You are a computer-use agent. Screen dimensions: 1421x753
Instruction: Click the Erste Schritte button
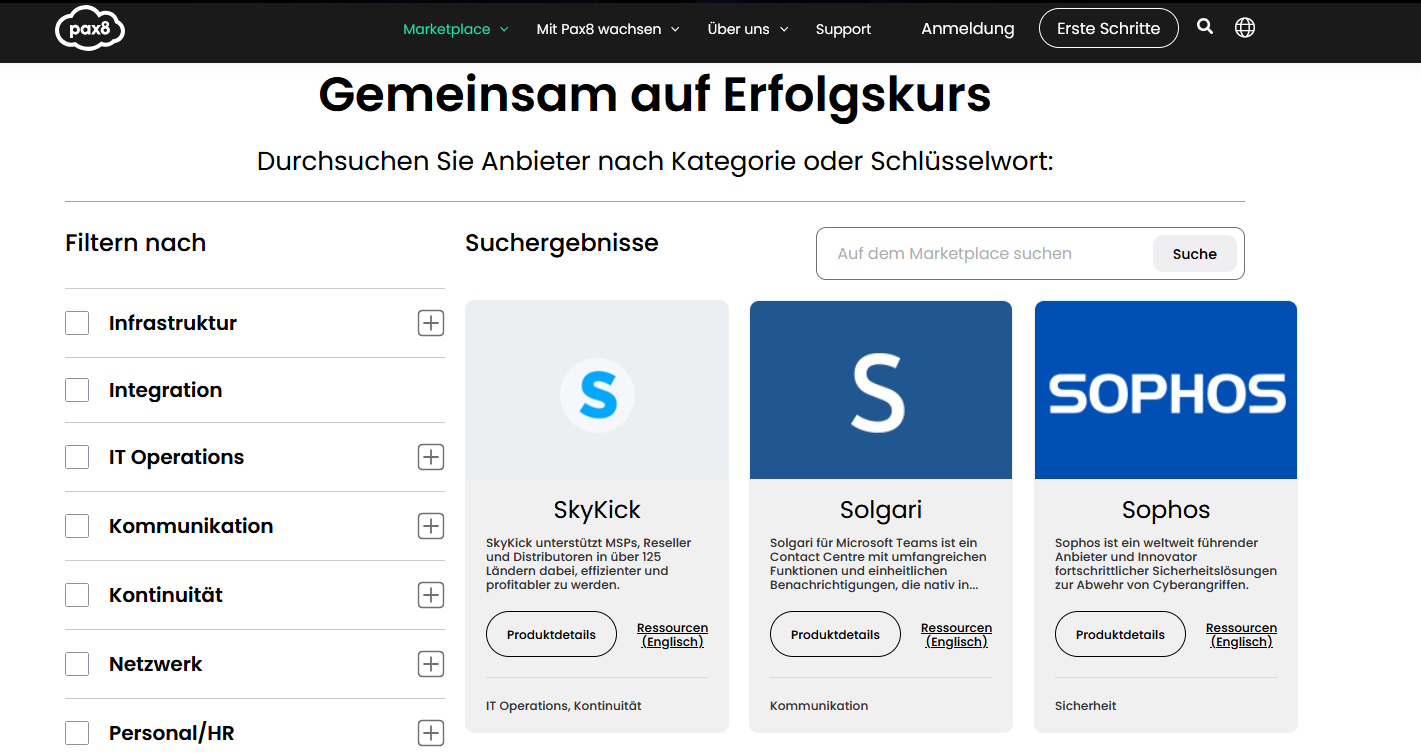point(1108,29)
